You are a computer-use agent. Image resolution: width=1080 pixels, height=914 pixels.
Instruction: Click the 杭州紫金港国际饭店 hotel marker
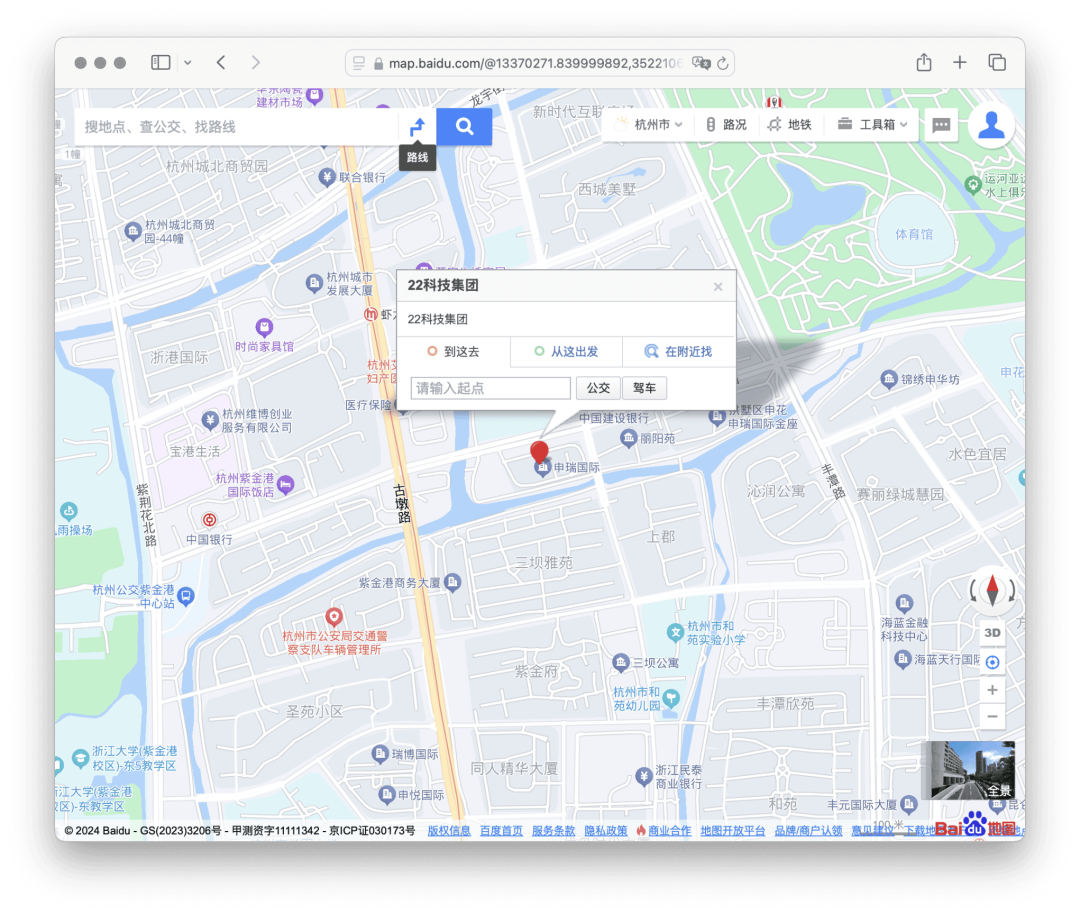tap(286, 485)
